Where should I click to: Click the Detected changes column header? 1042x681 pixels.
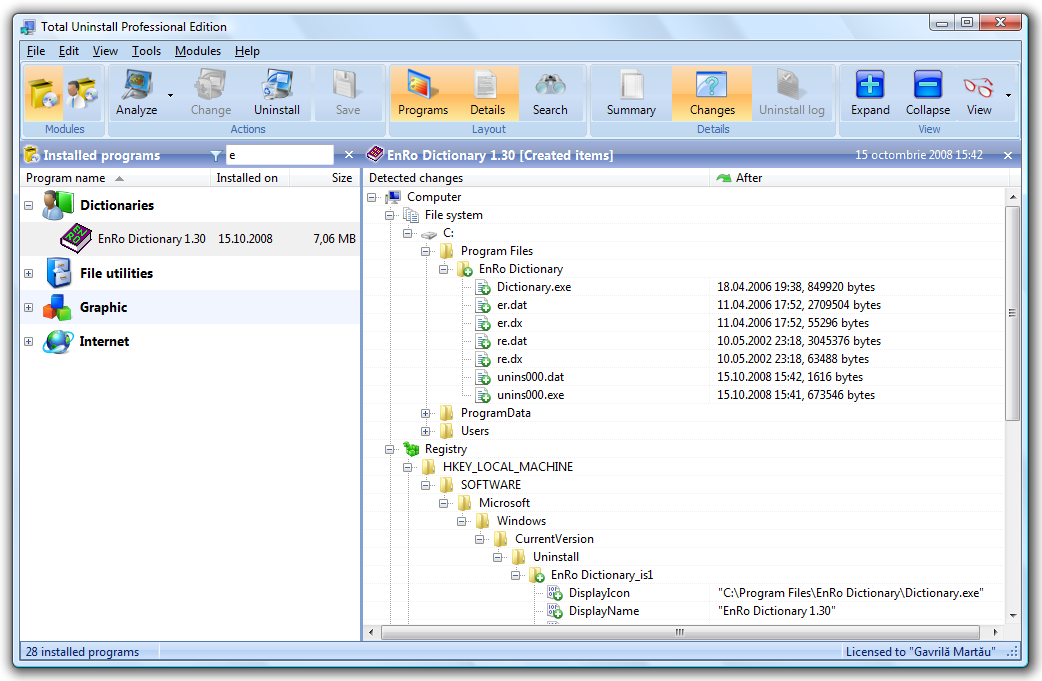[x=416, y=178]
